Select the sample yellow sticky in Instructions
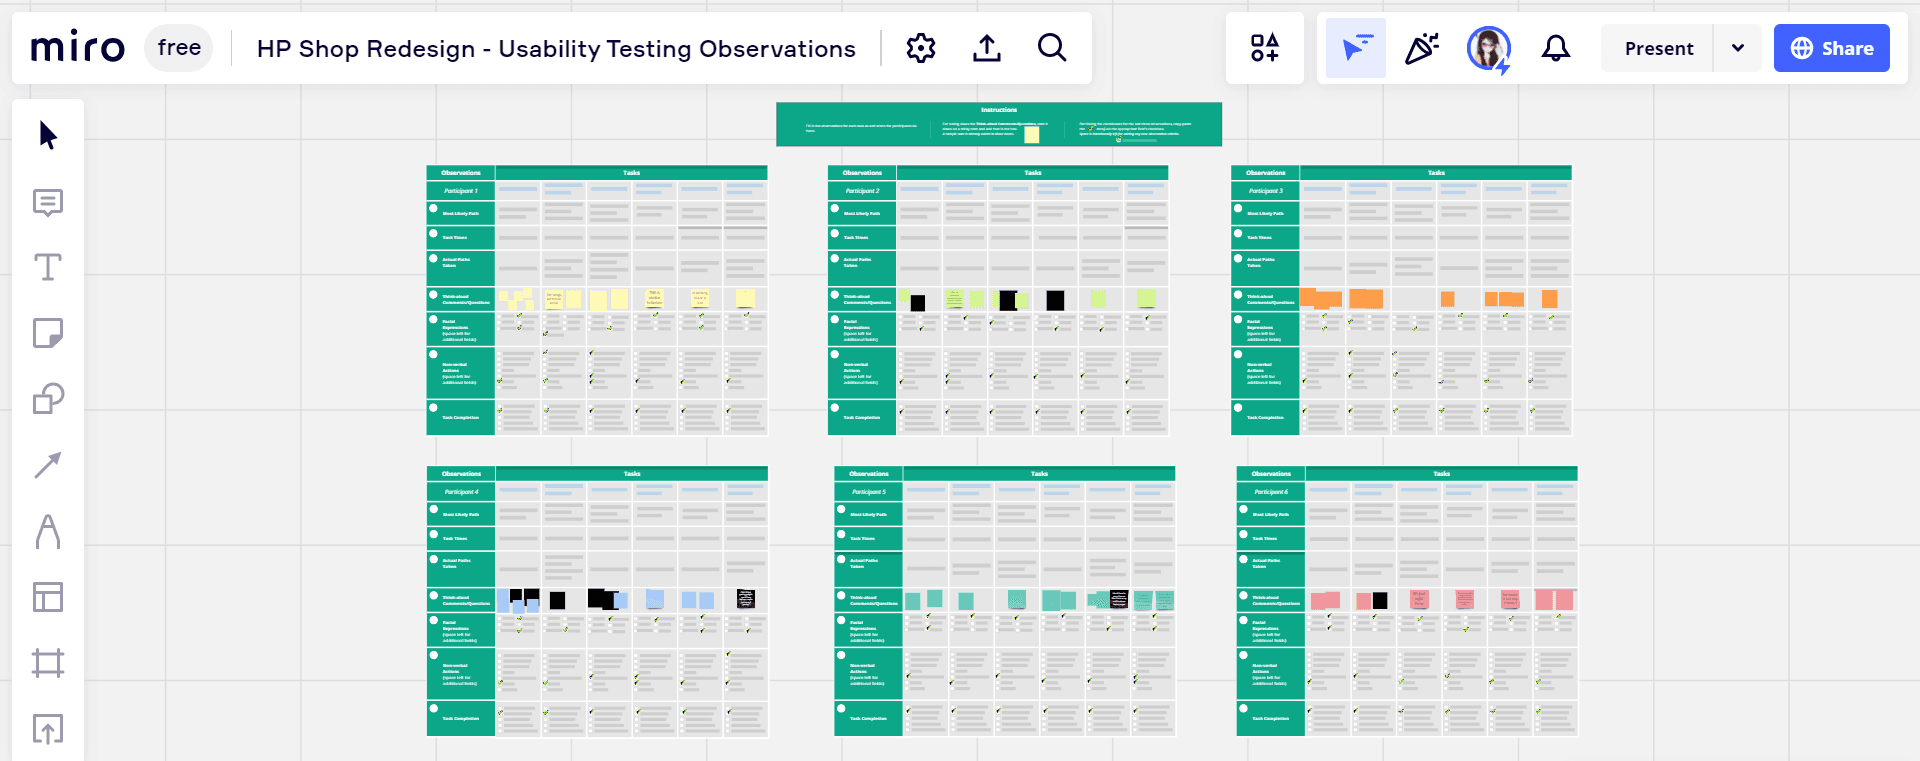 tap(1032, 135)
